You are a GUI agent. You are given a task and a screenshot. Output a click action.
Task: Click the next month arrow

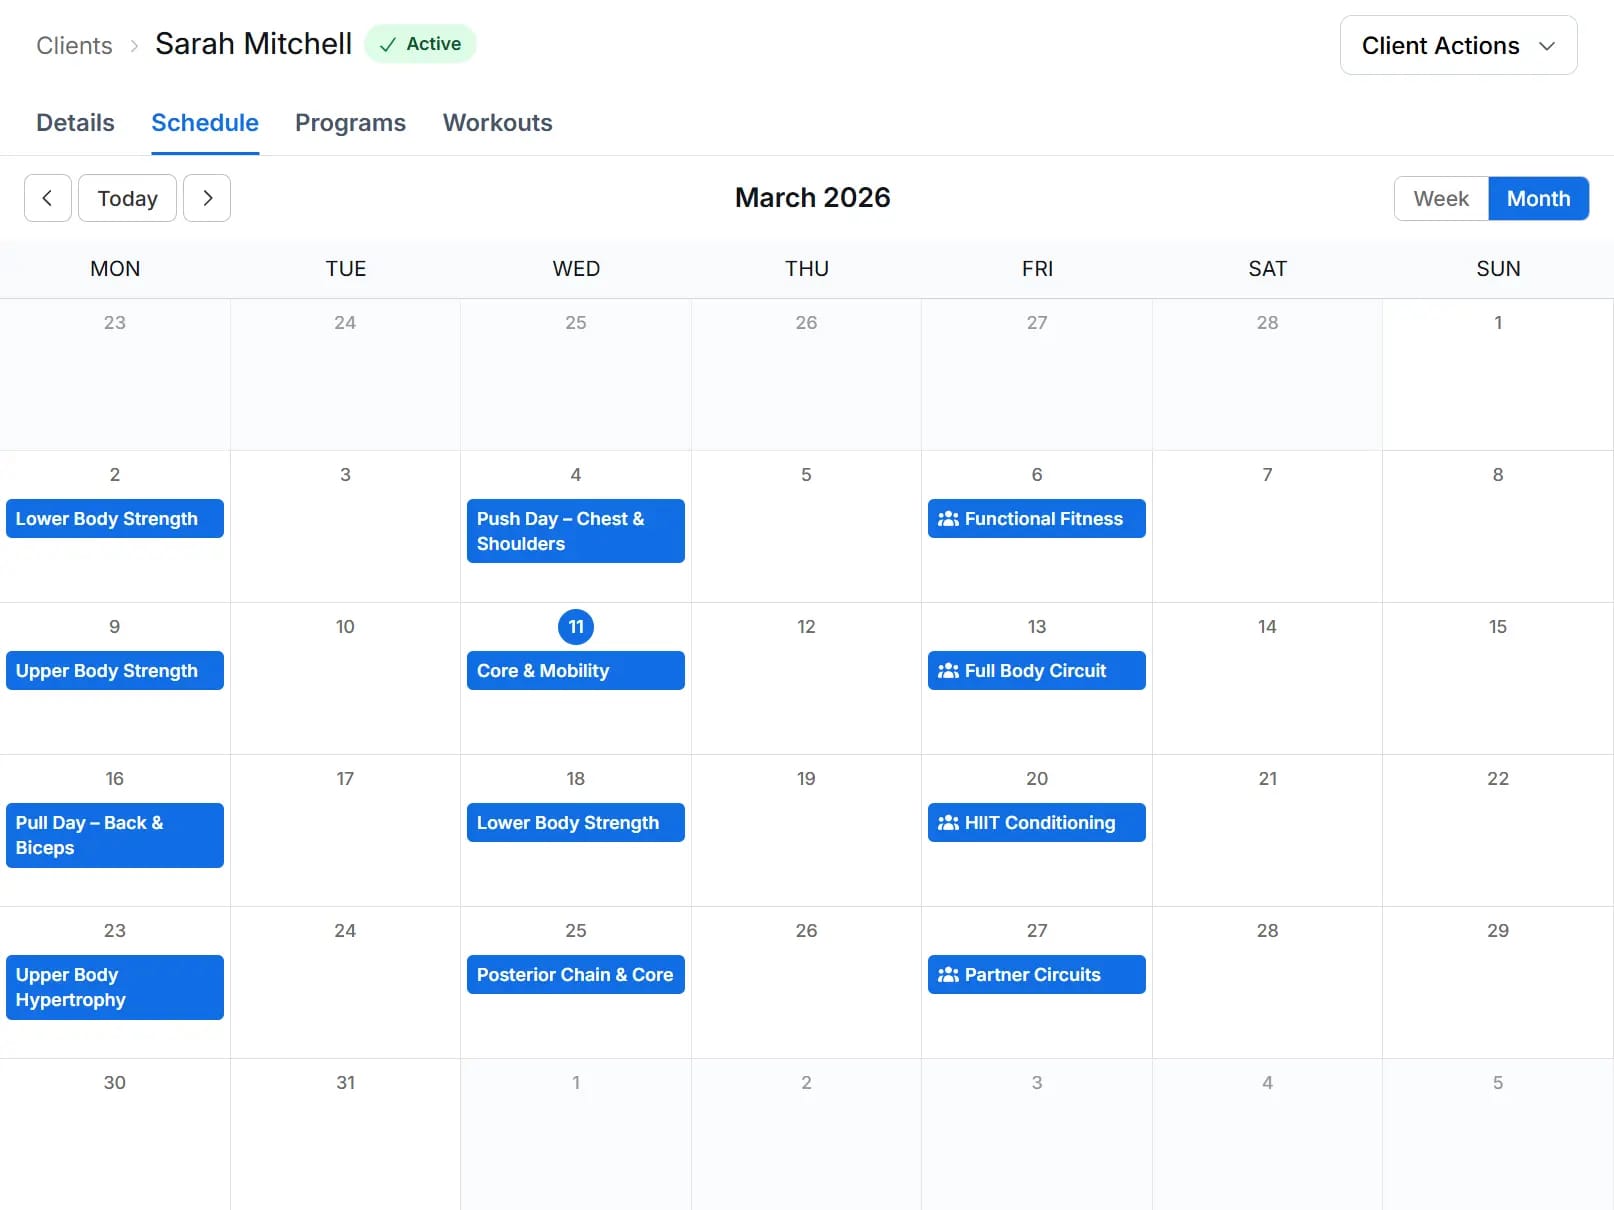[x=207, y=198]
